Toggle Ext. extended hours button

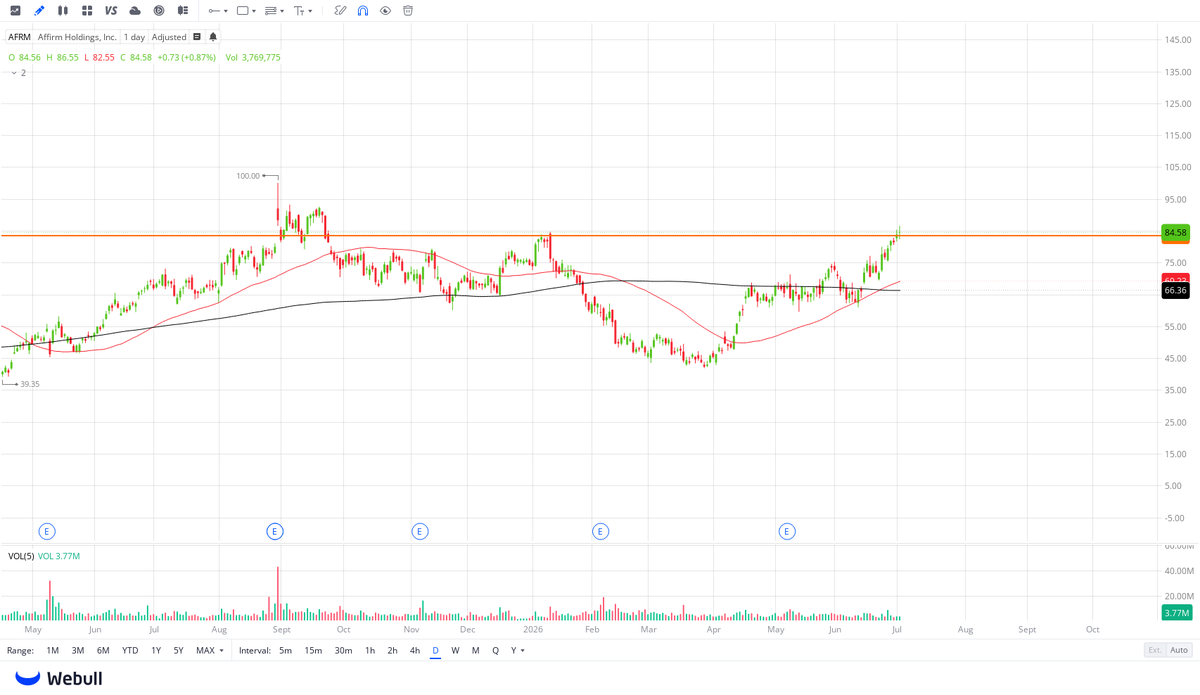click(1155, 650)
